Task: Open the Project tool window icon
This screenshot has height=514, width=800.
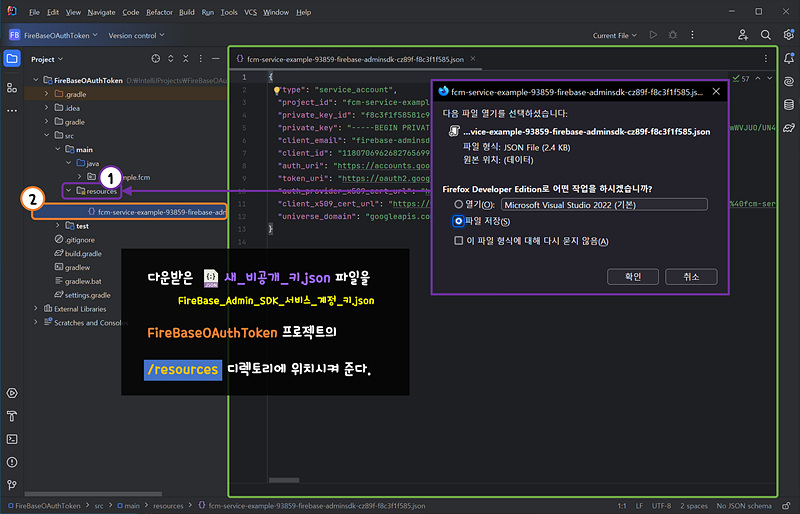Action: click(12, 59)
